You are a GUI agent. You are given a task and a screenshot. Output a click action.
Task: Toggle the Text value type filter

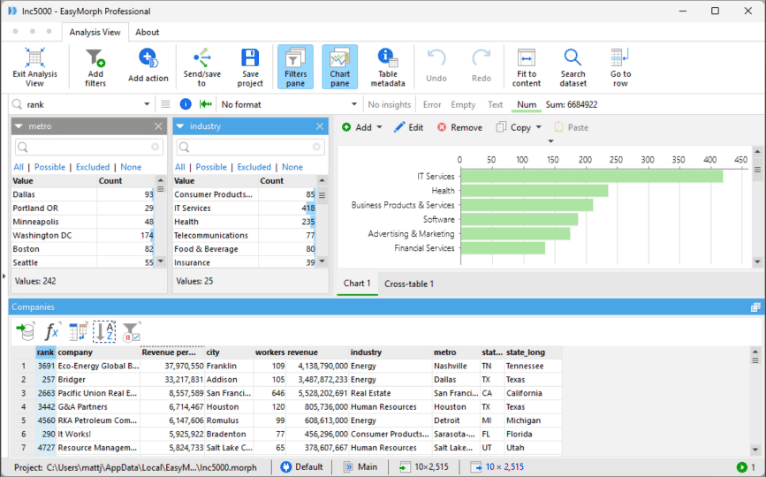point(495,105)
